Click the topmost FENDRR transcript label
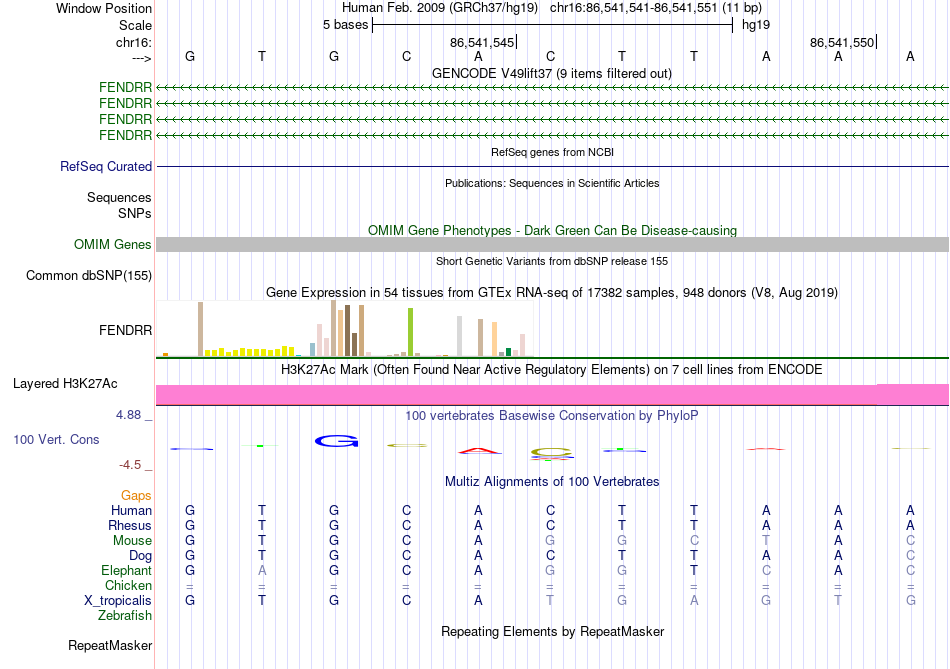 125,88
